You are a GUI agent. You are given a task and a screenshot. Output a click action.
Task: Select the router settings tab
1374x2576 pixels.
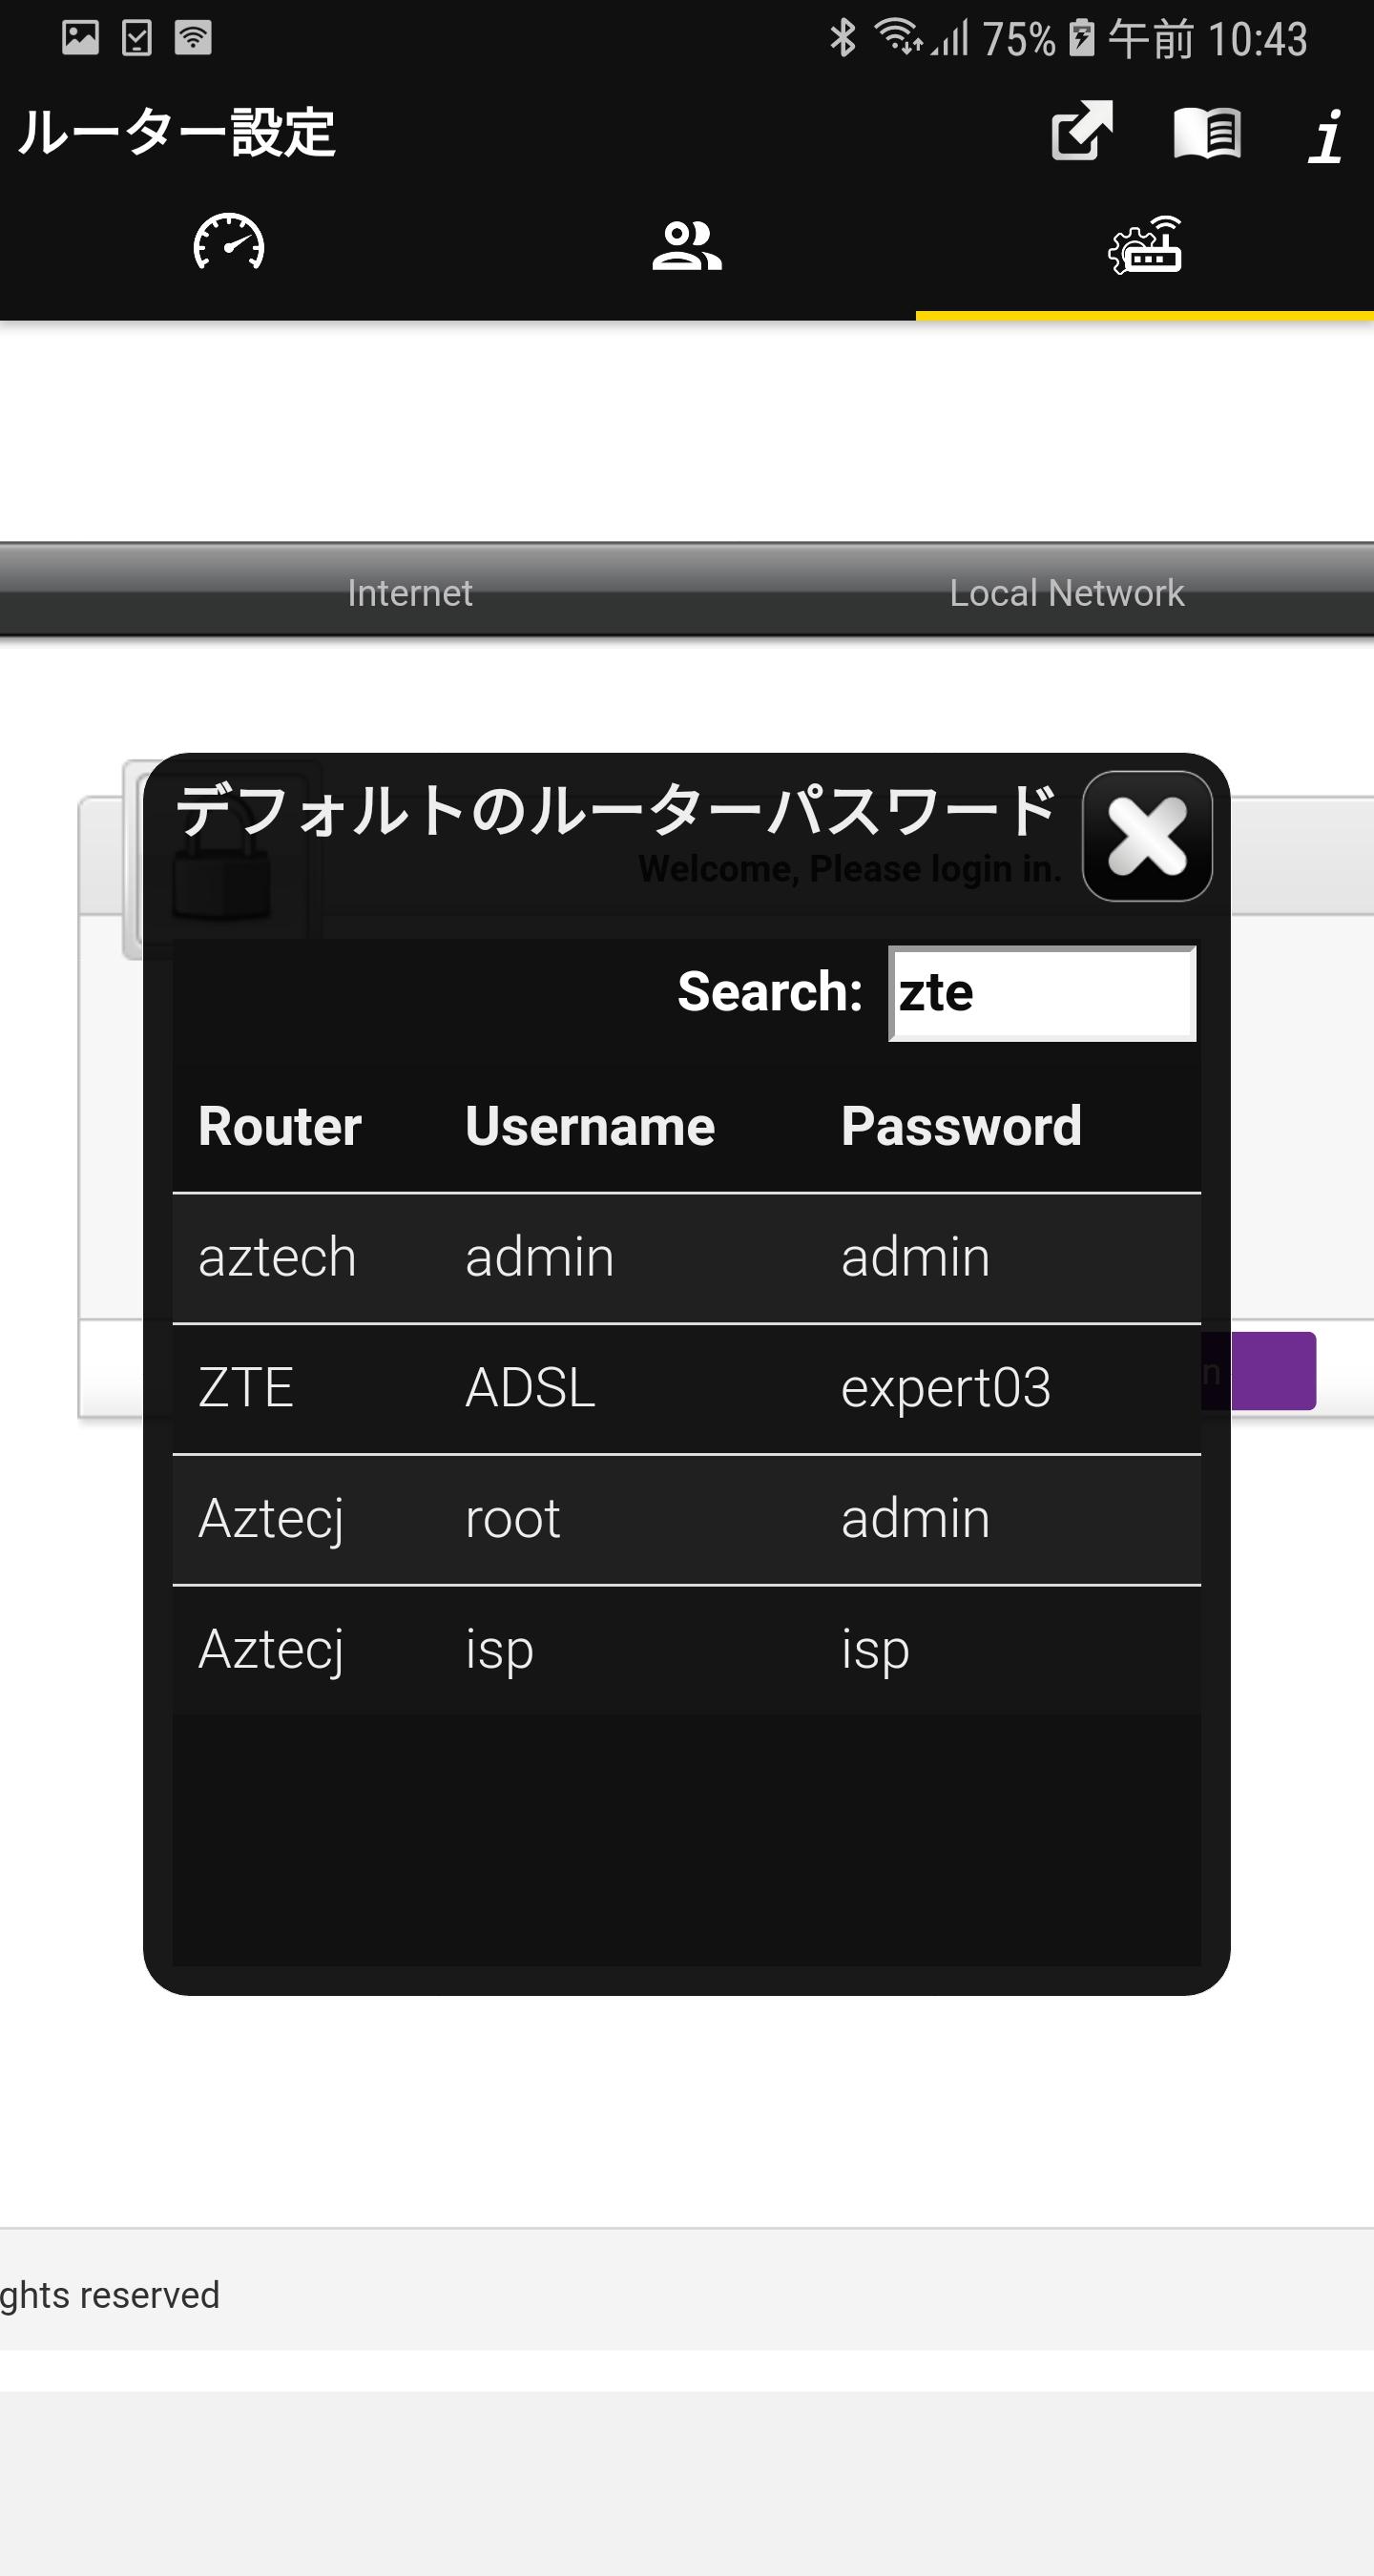tap(1145, 244)
